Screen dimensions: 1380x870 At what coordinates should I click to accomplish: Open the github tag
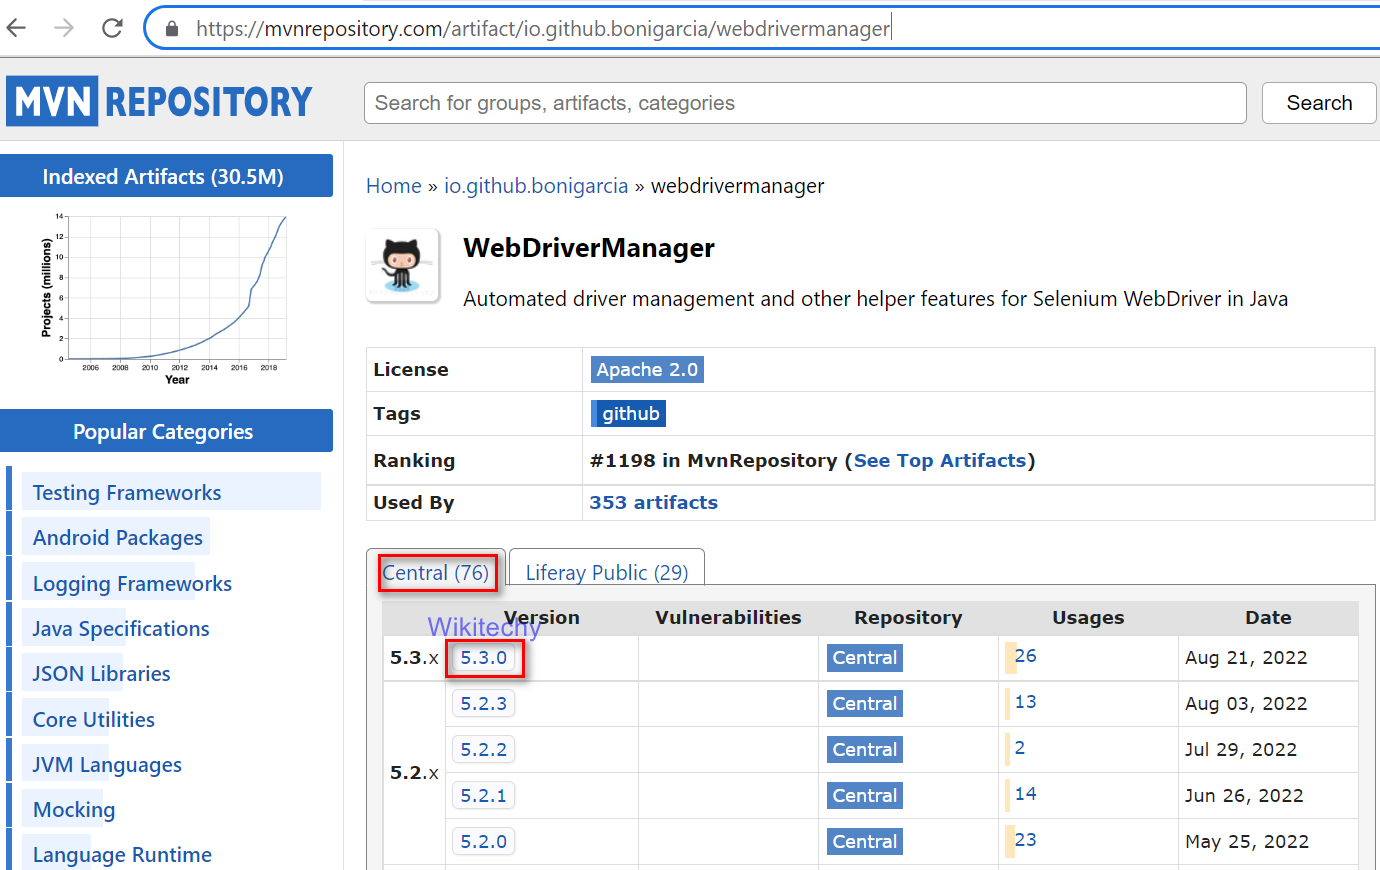[x=629, y=413]
